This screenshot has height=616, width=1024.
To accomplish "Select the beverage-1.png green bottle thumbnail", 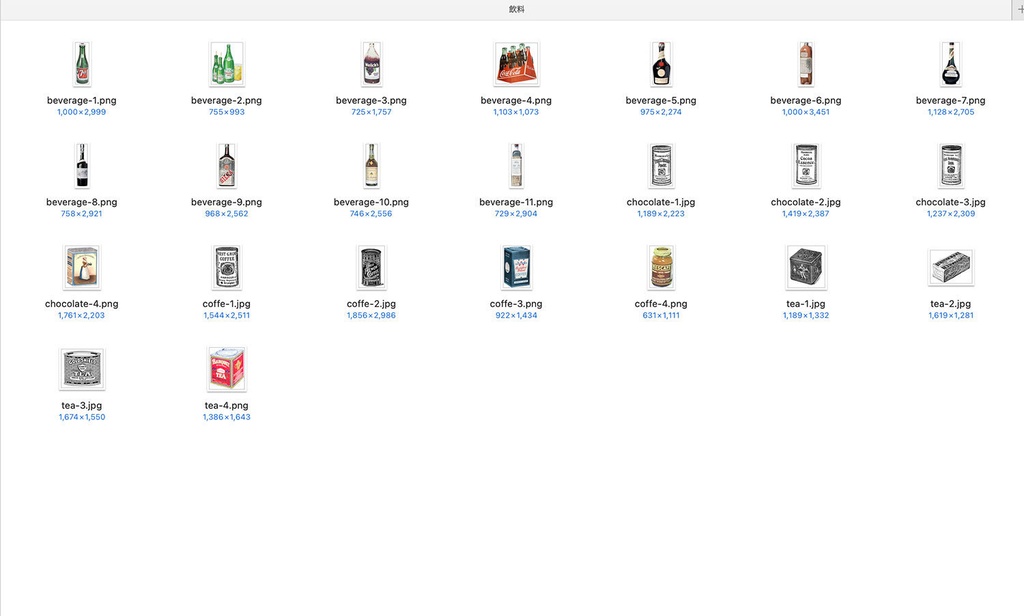I will 82,64.
